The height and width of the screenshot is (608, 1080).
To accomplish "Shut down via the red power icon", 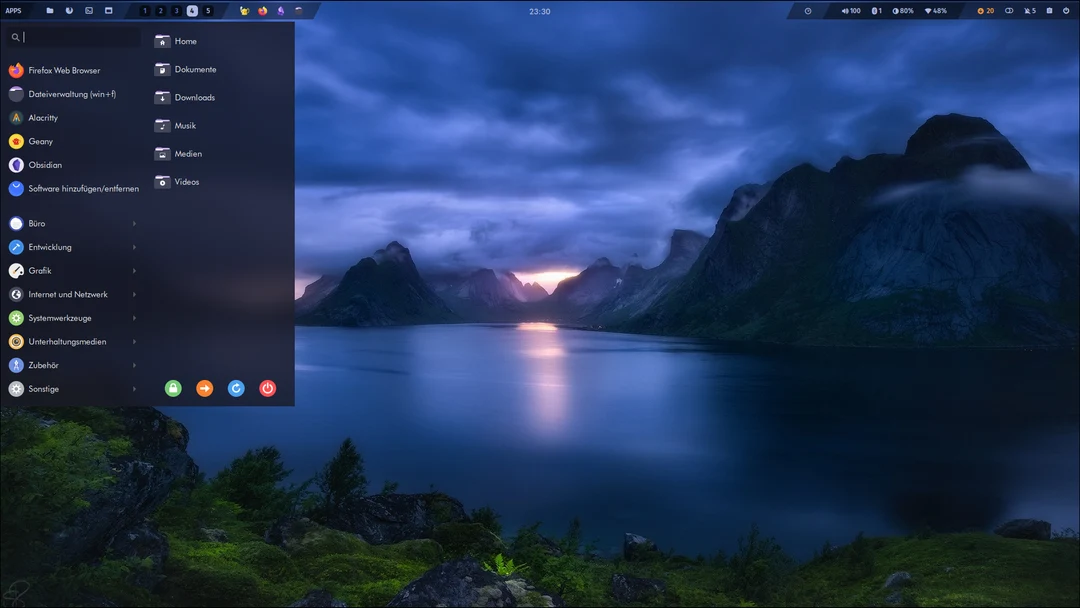I will [267, 387].
